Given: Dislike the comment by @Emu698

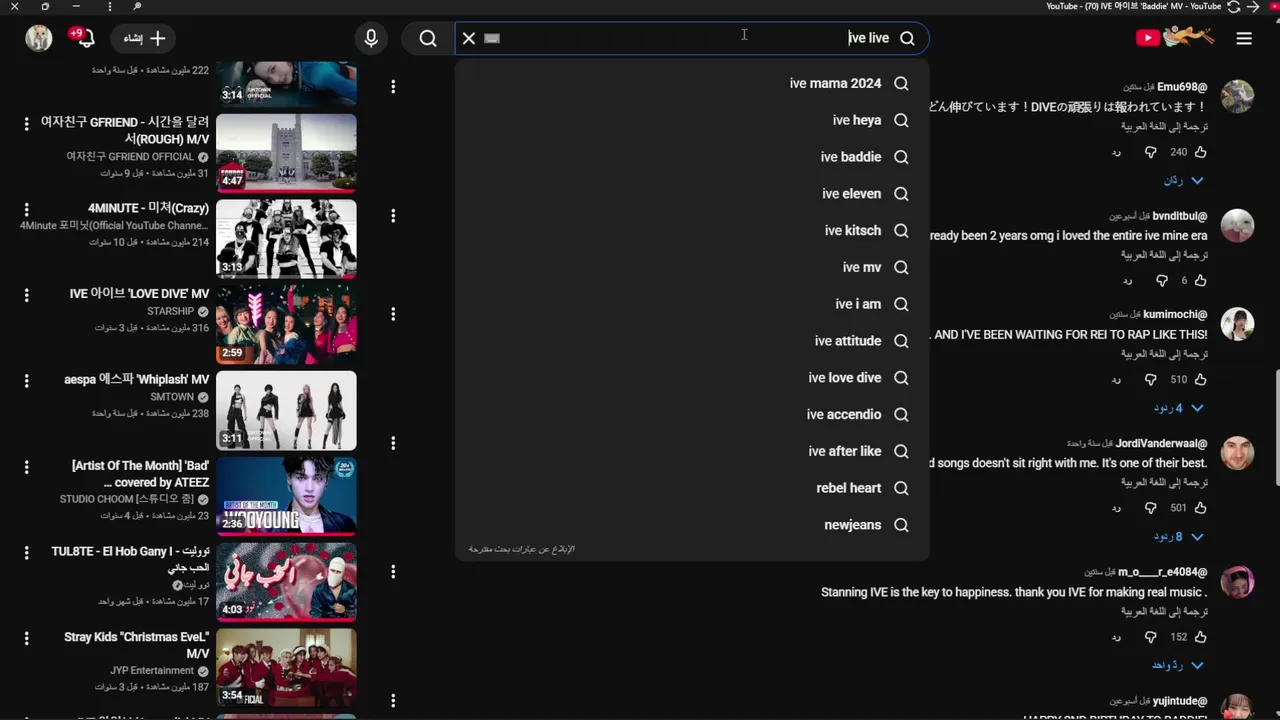Looking at the screenshot, I should point(1150,152).
